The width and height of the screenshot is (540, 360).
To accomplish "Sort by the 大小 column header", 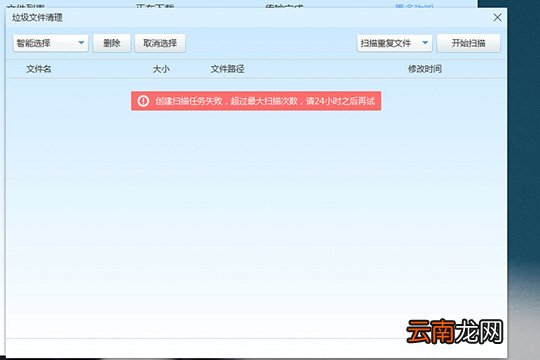I will [161, 69].
